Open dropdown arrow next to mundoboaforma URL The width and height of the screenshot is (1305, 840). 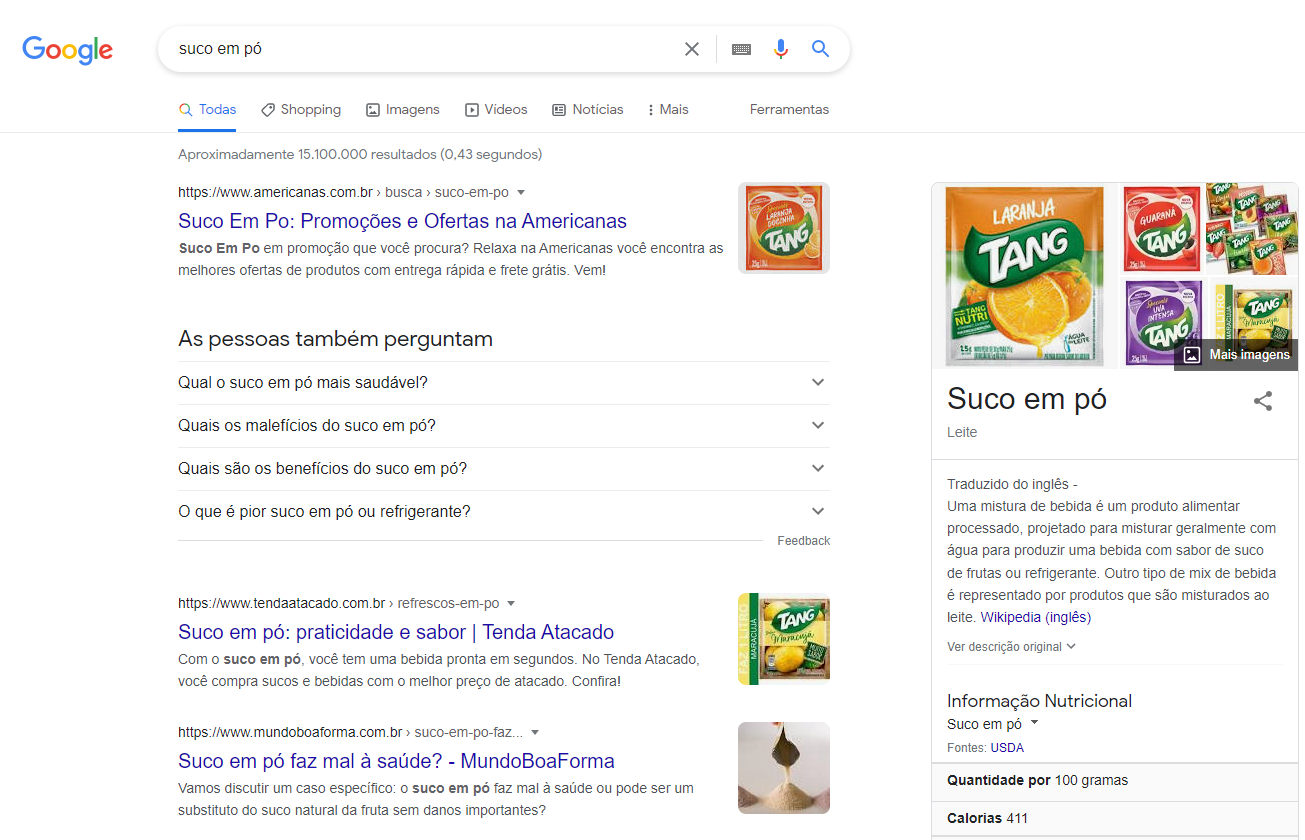coord(535,732)
